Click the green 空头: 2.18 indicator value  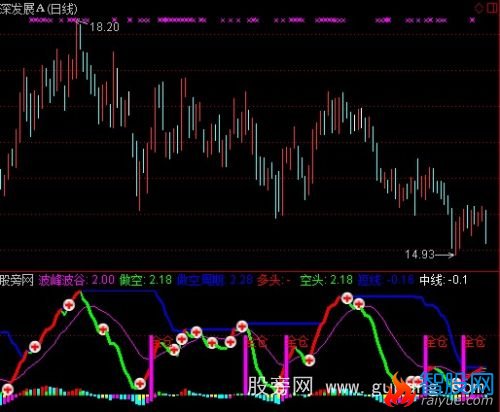(x=326, y=280)
